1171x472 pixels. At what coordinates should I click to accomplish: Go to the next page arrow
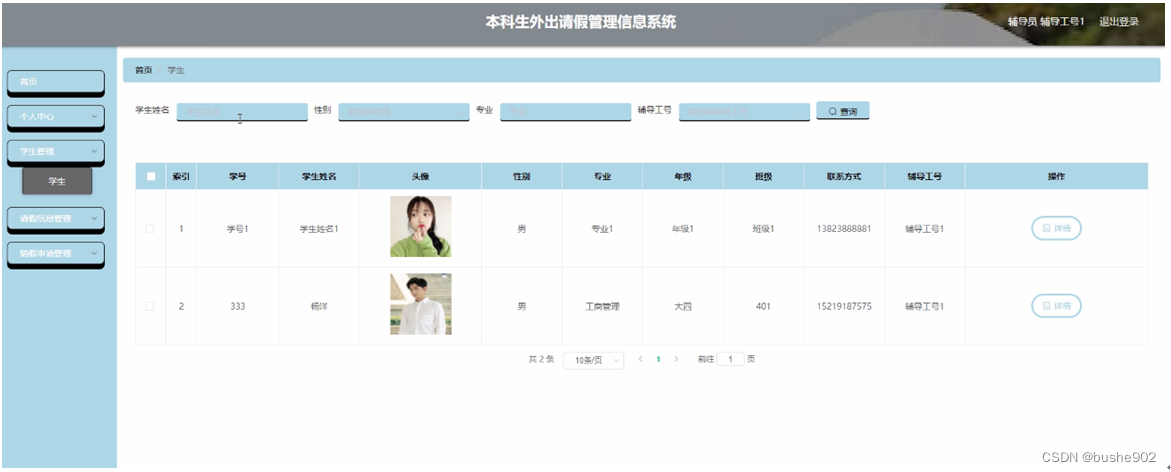point(676,359)
